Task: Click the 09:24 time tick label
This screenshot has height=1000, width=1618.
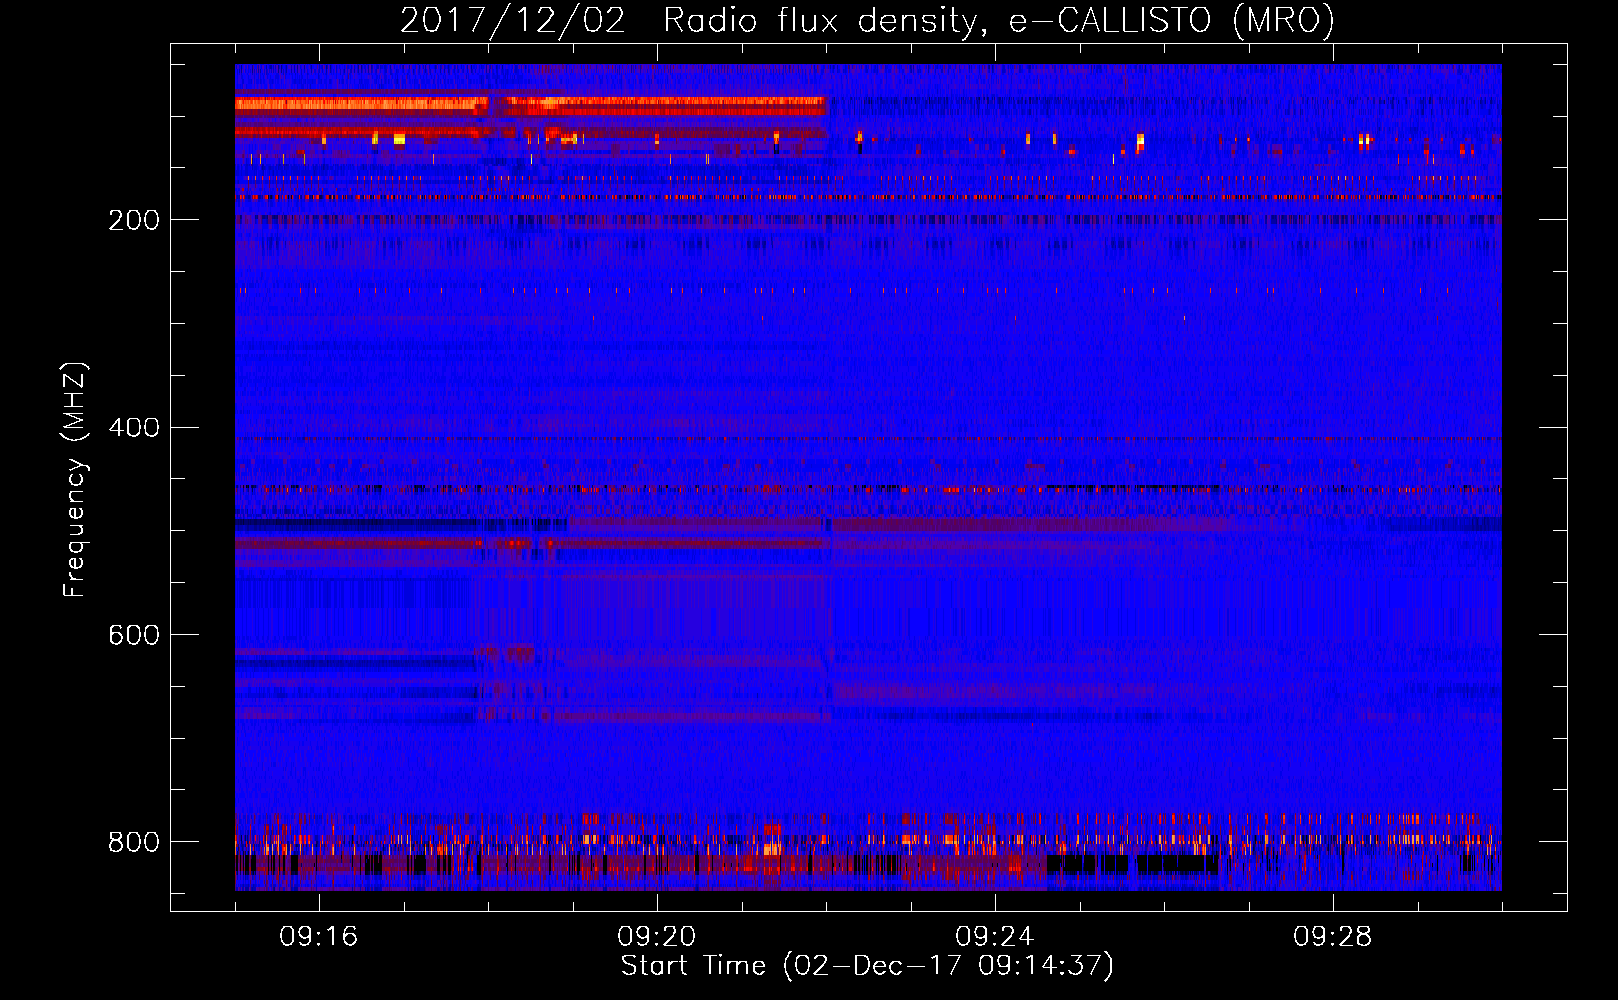Action: pos(995,937)
